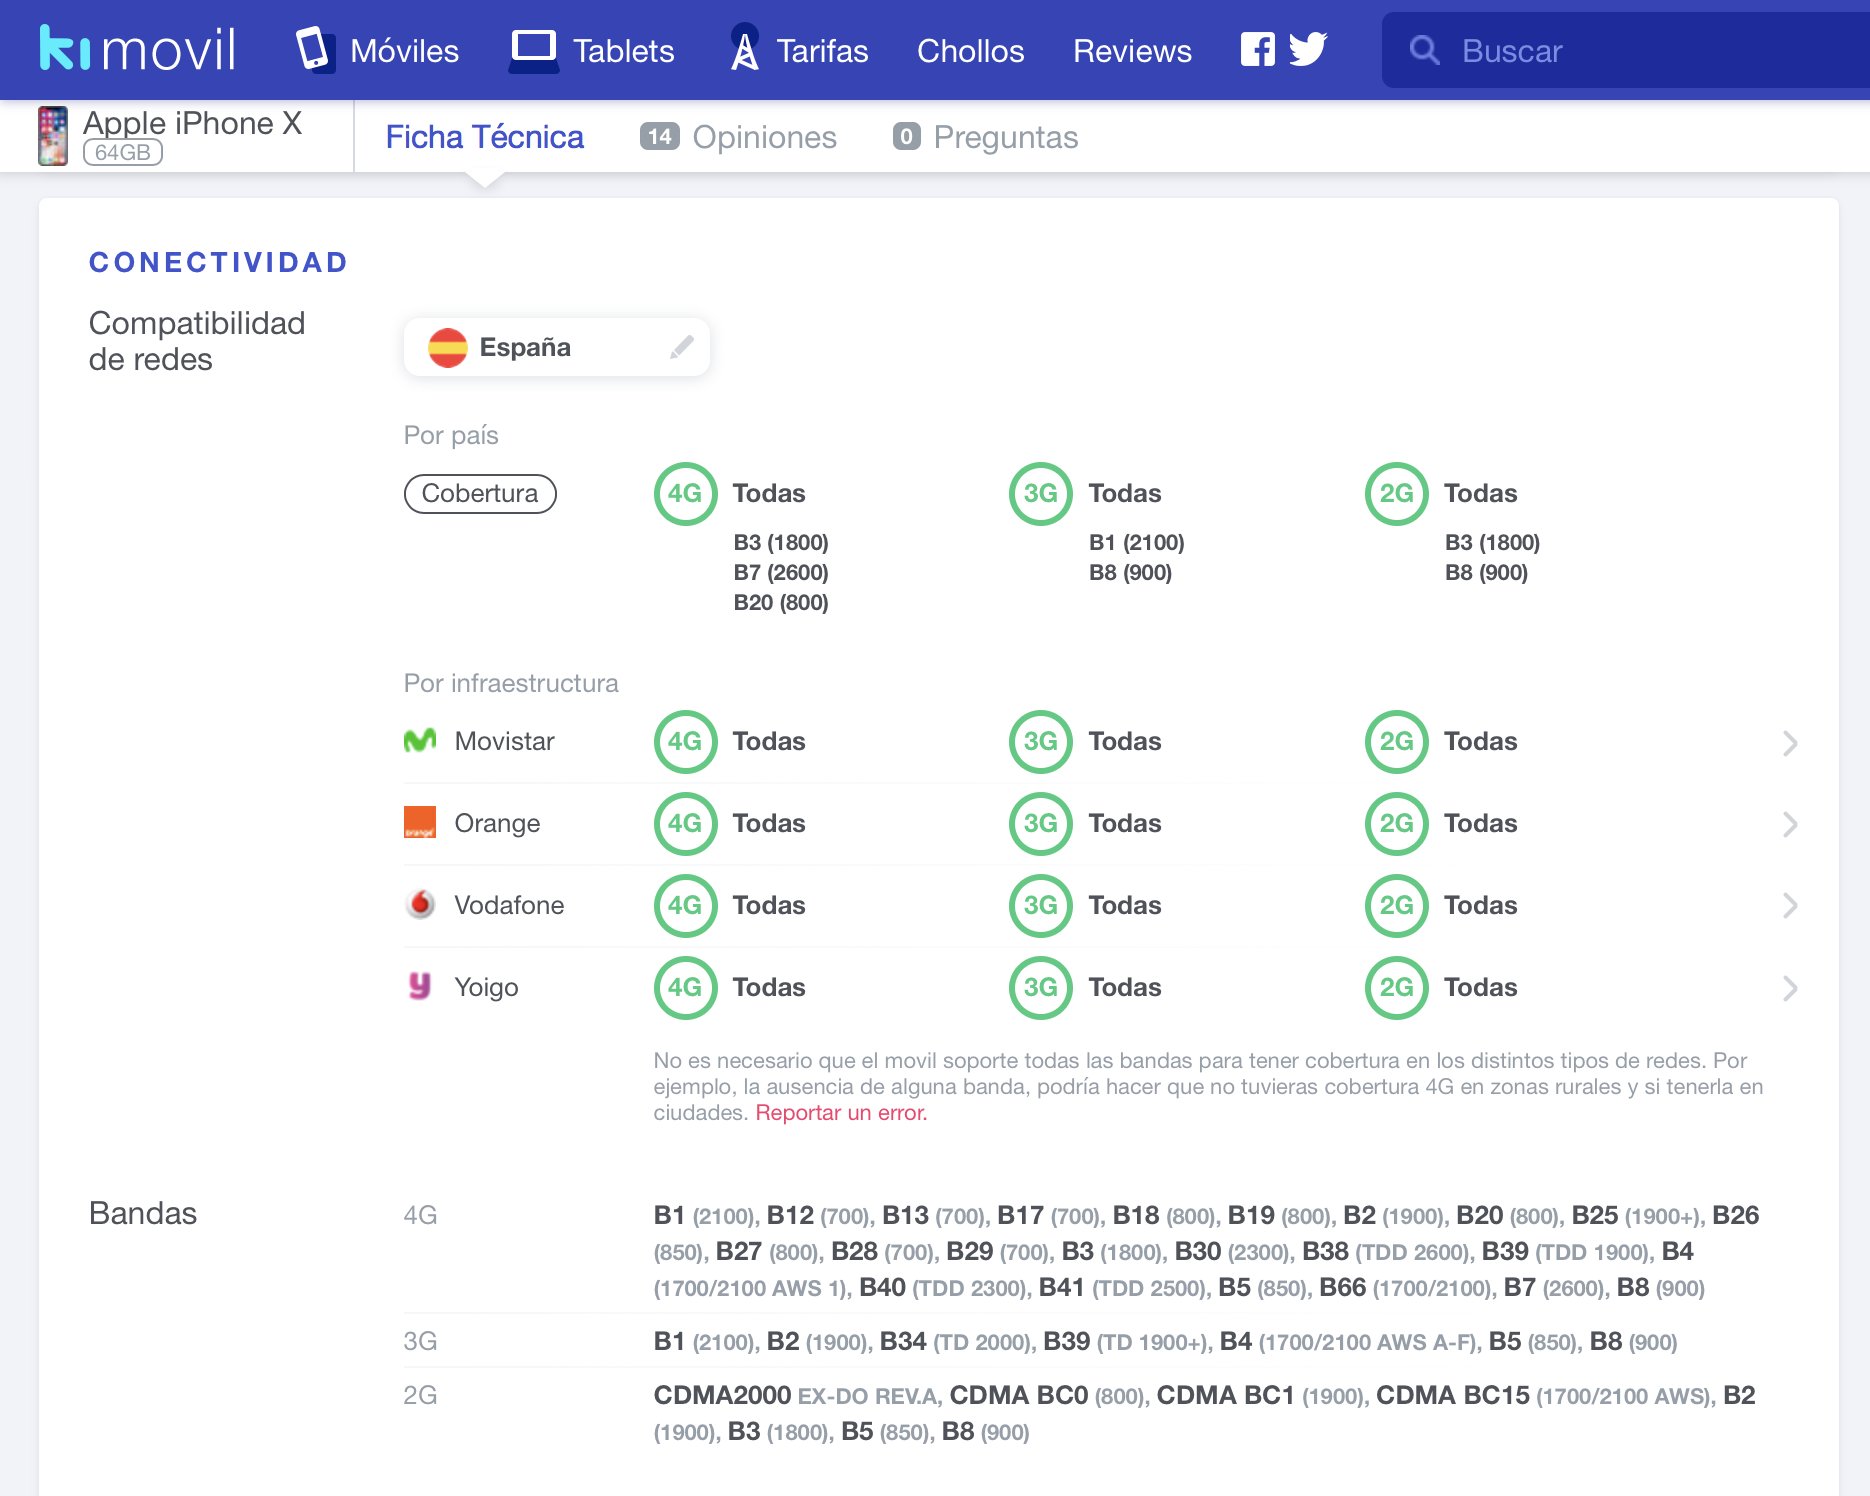Expand the Vodafone row chevron
Viewport: 1870px width, 1496px height.
pos(1790,906)
